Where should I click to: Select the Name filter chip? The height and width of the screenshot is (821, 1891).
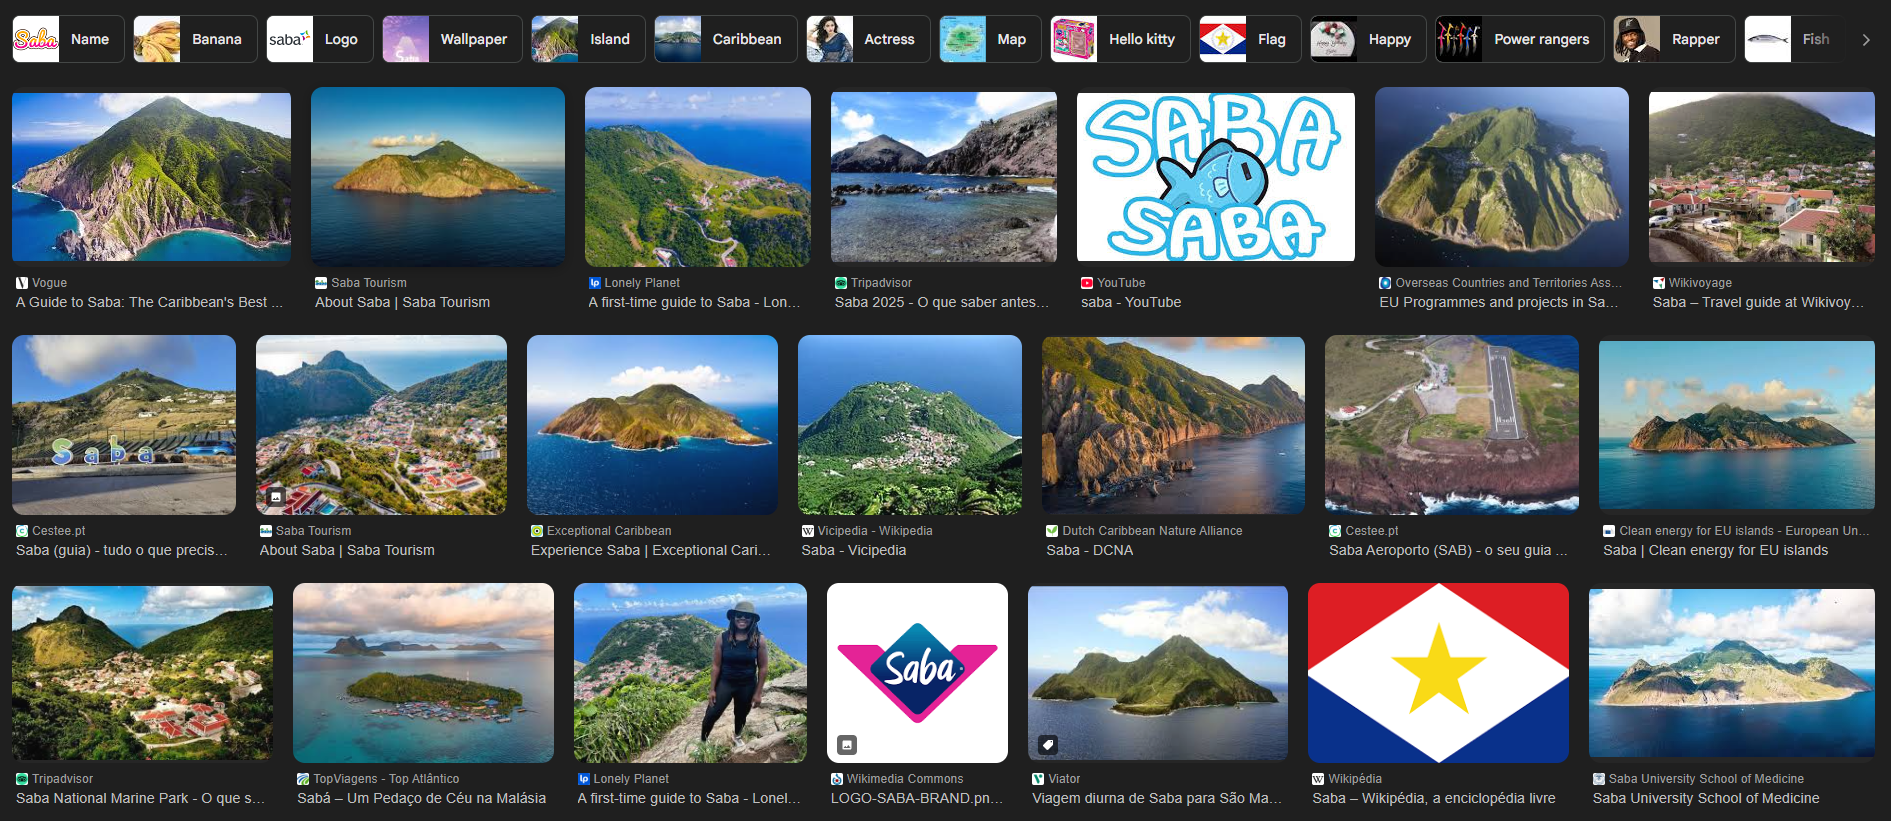(68, 39)
